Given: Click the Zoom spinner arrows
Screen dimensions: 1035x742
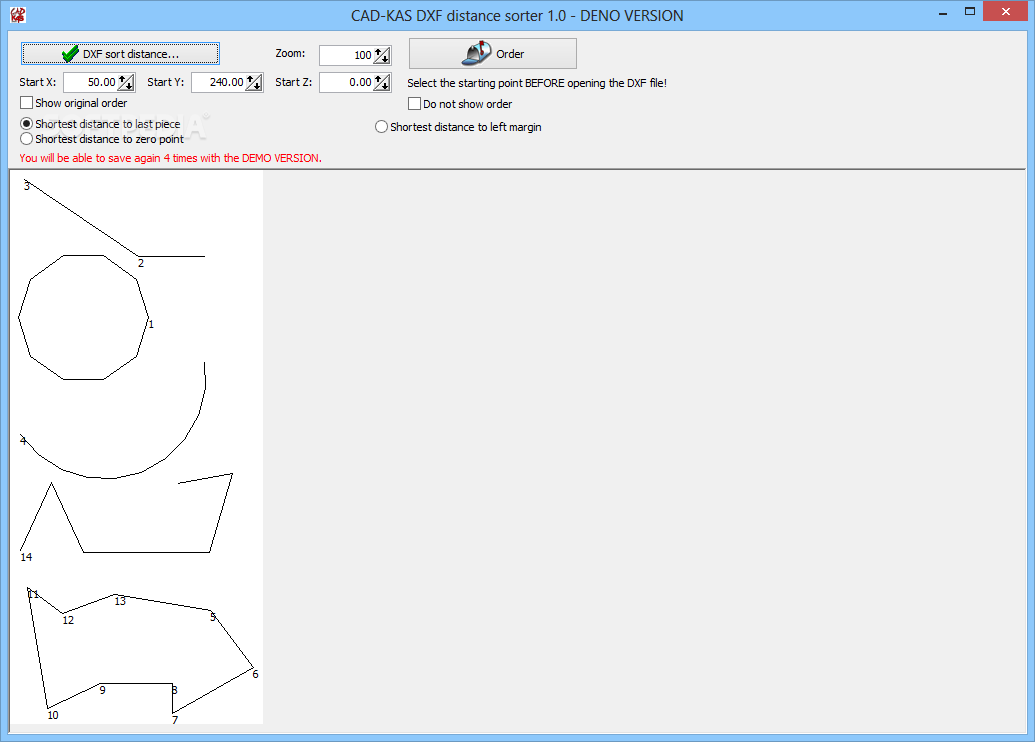Looking at the screenshot, I should 382,55.
